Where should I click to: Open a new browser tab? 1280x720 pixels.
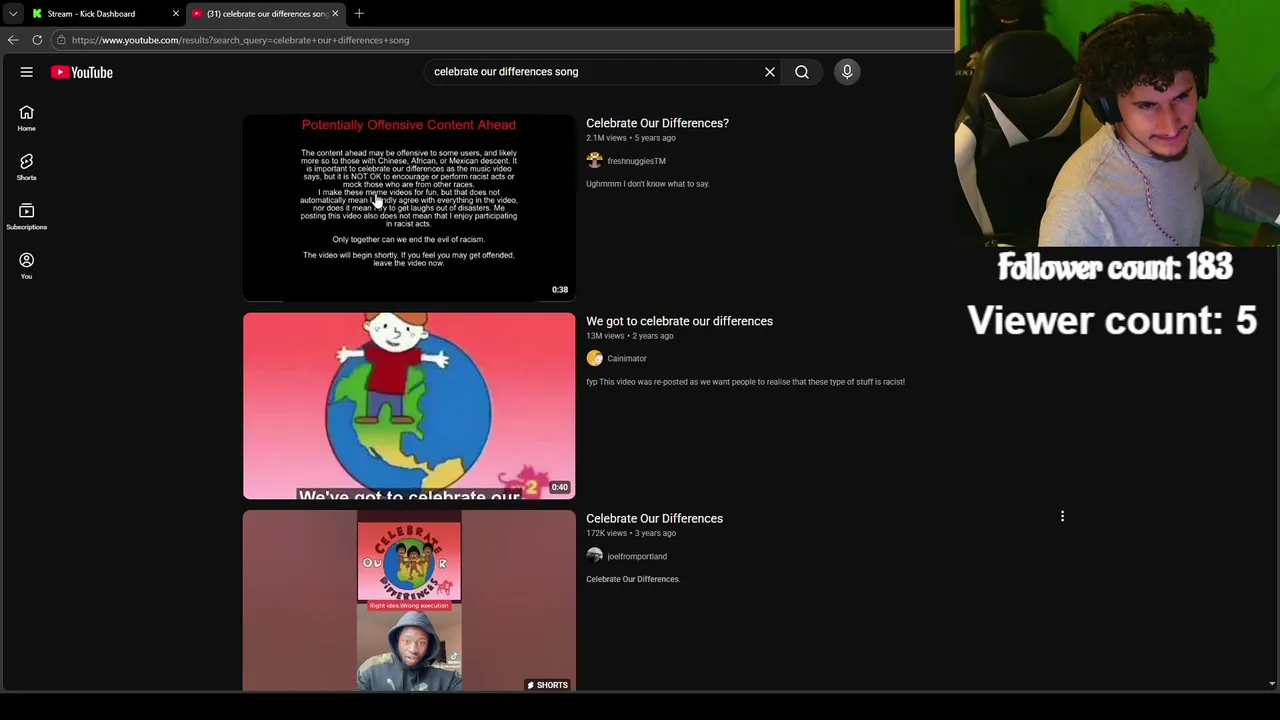359,14
